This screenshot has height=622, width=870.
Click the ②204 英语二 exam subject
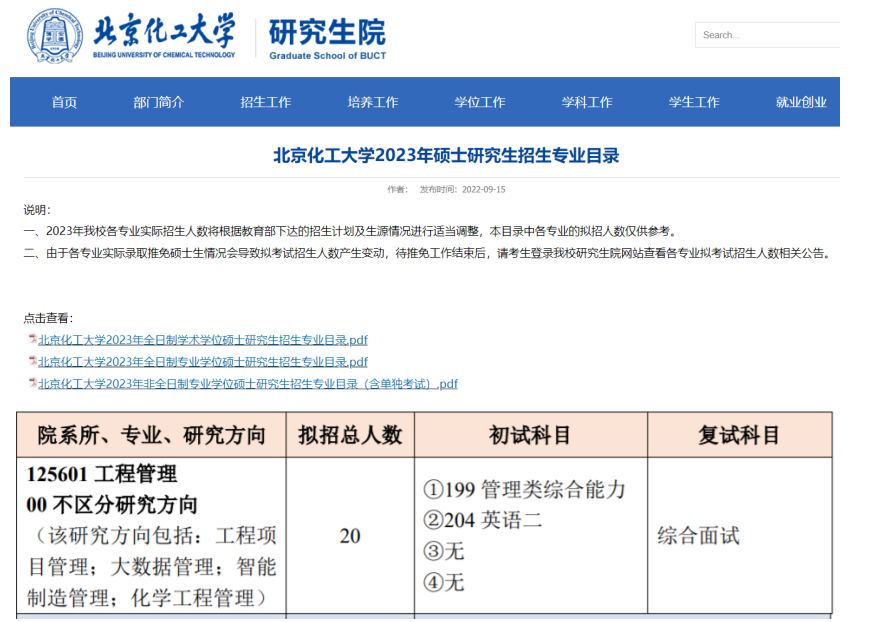[482, 520]
